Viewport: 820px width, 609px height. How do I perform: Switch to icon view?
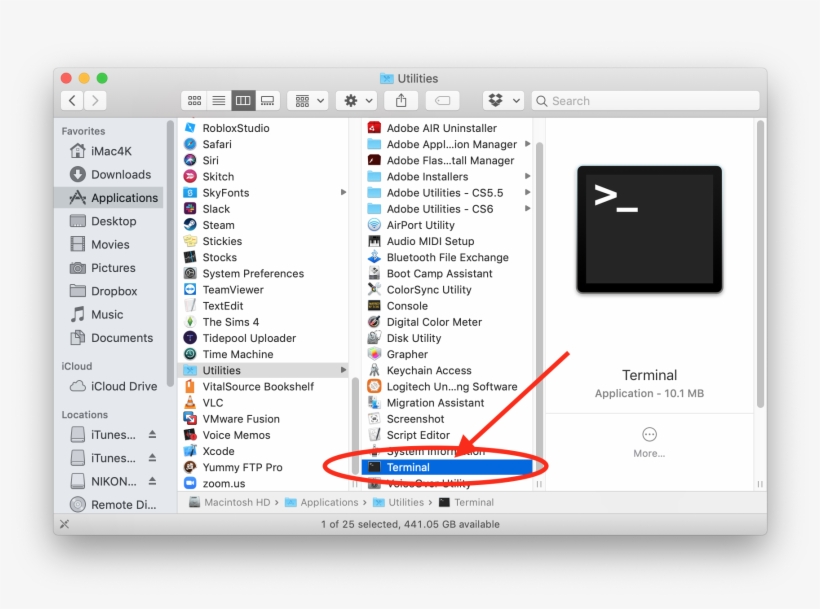tap(194, 100)
